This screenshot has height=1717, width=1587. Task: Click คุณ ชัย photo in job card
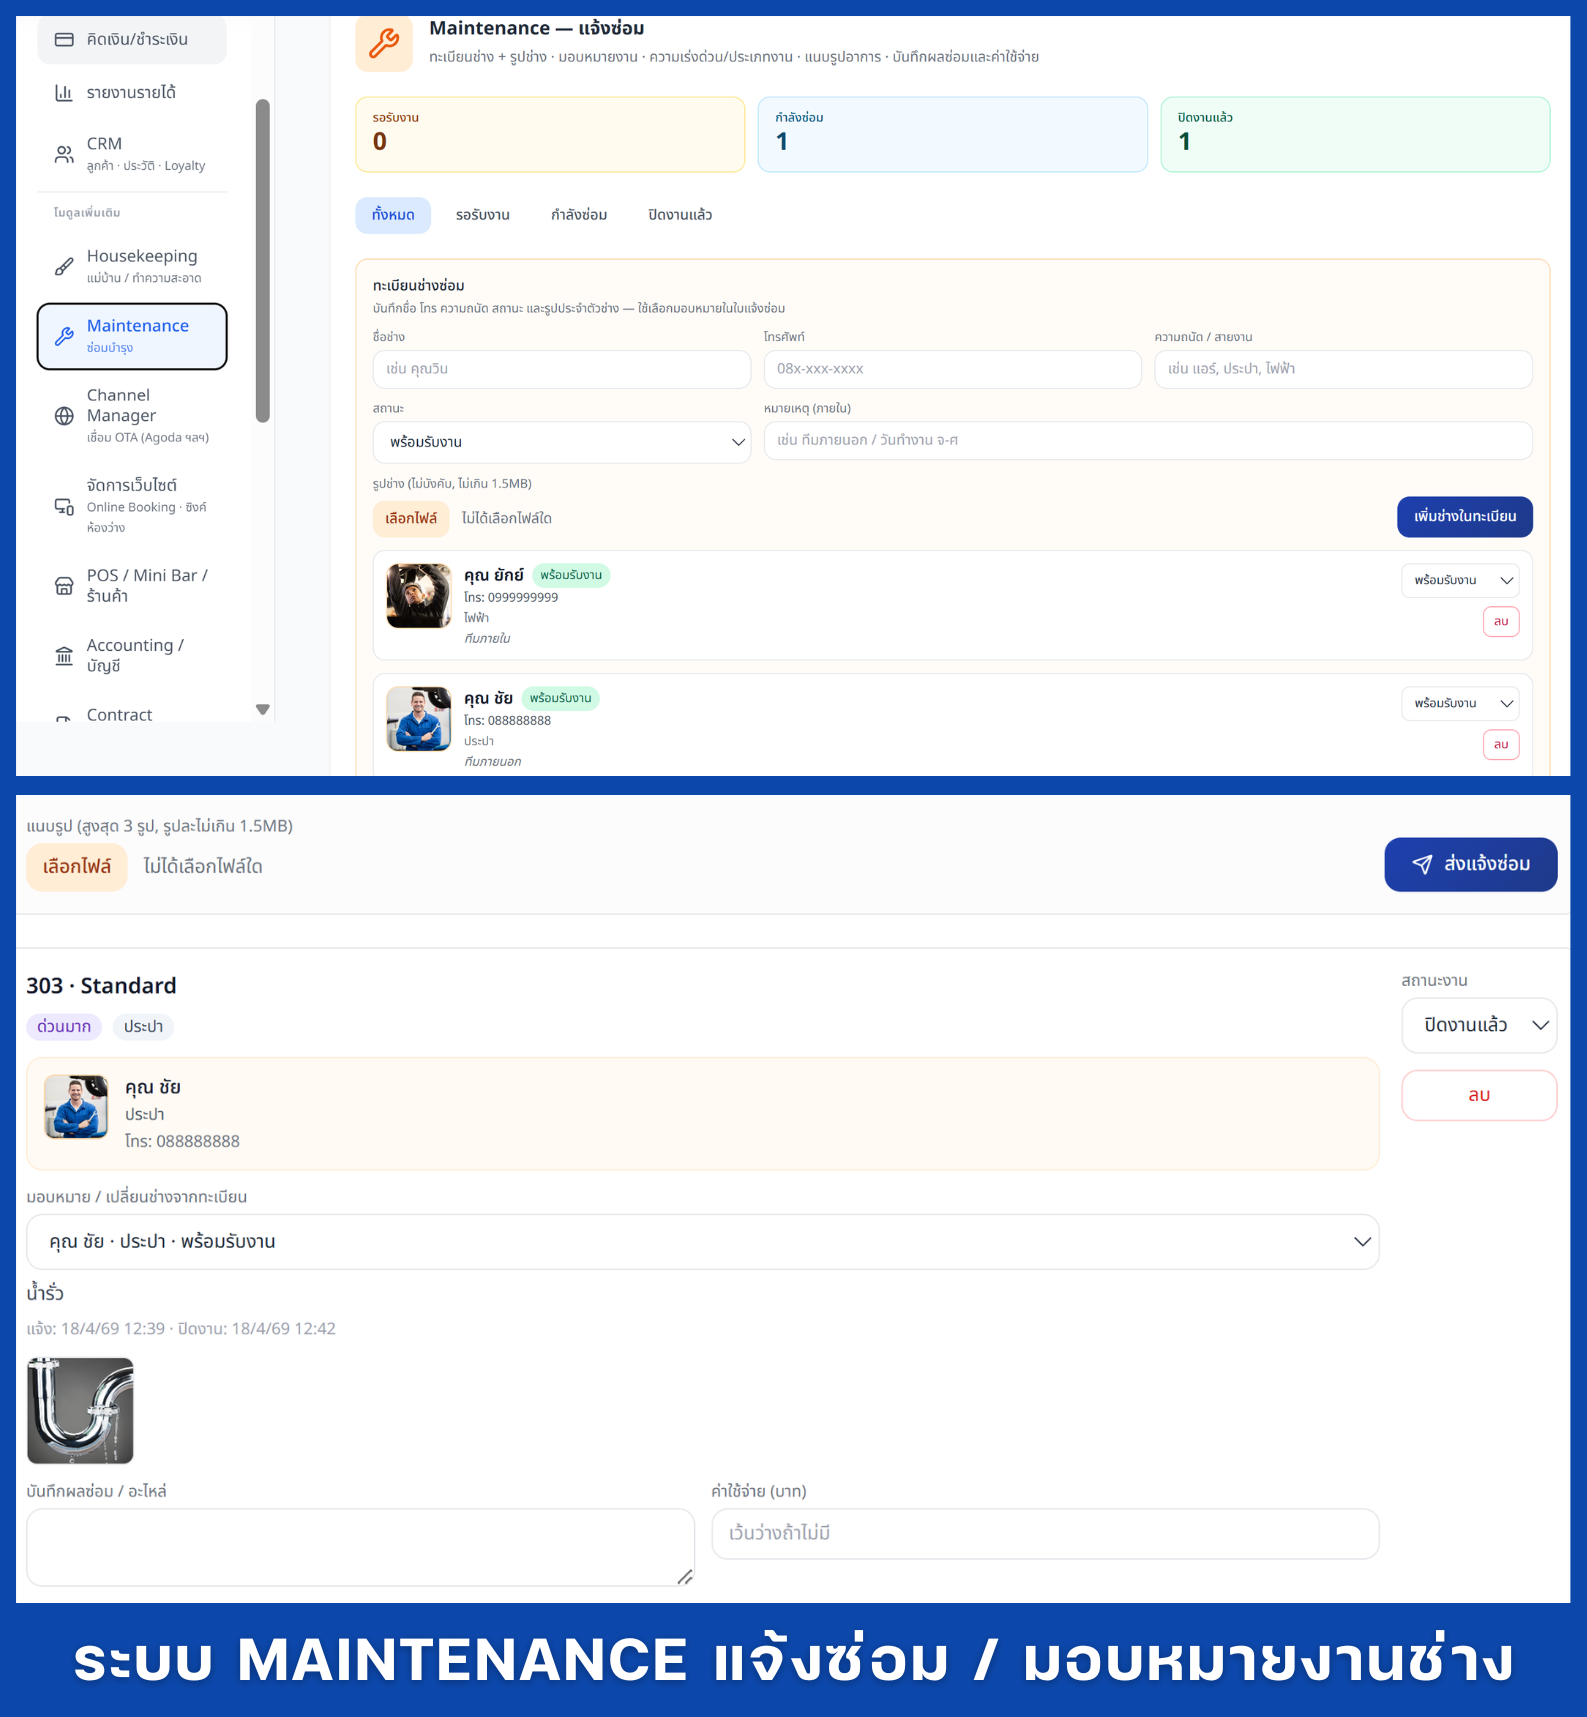tap(76, 1107)
